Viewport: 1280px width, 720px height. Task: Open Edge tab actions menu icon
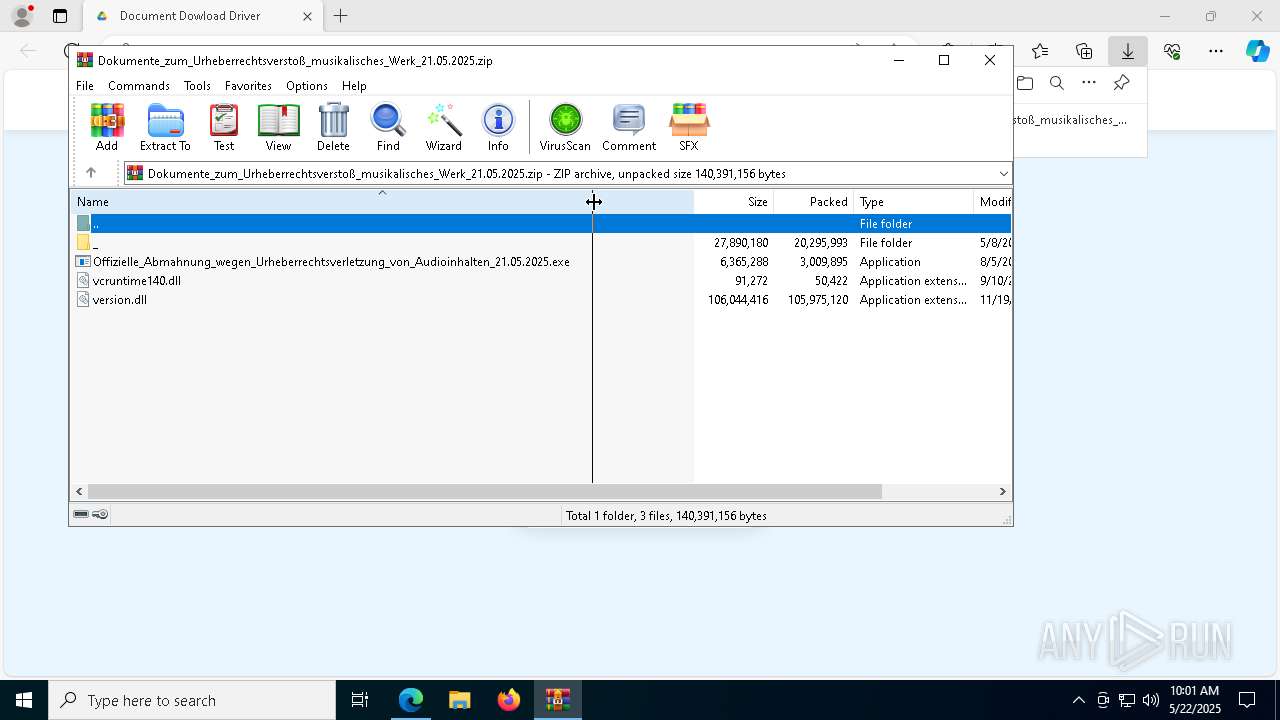pos(60,16)
